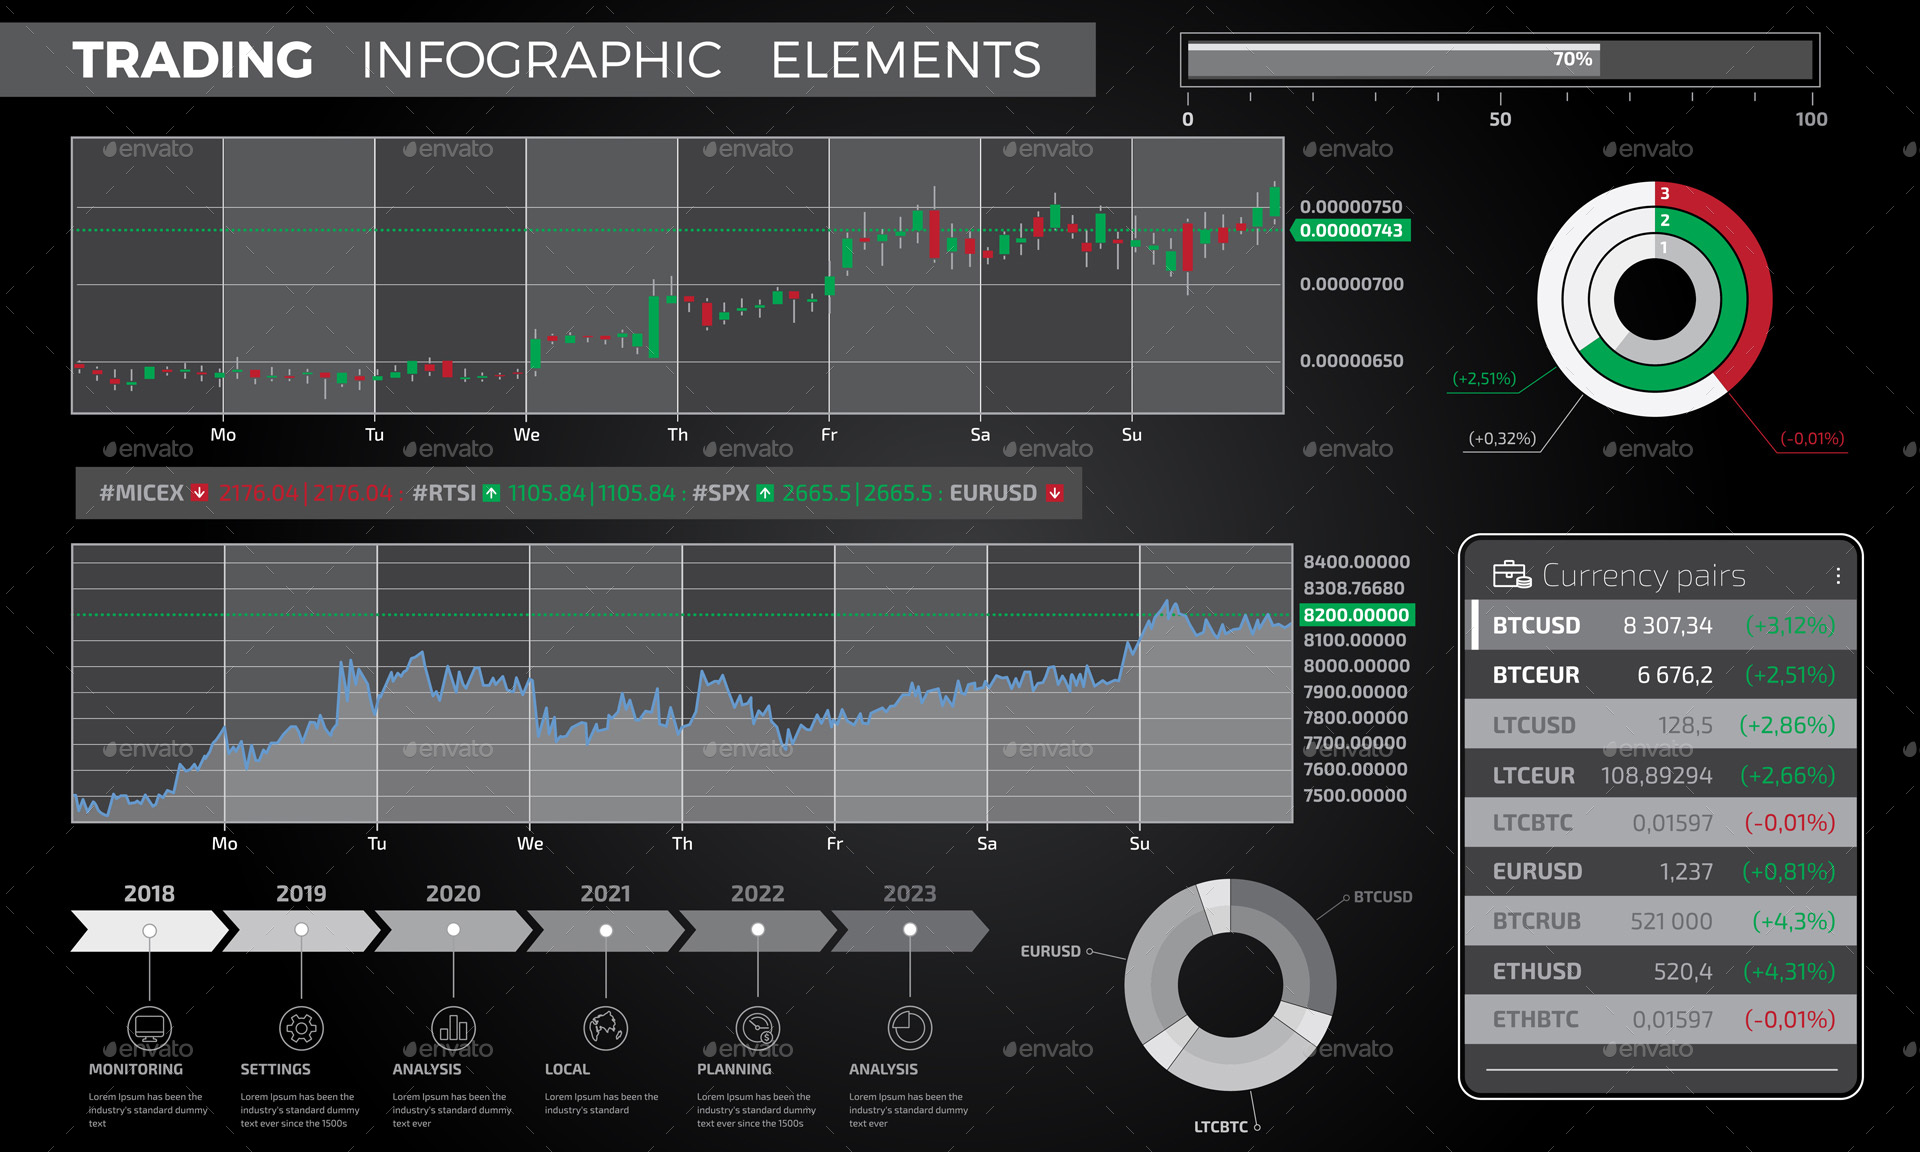The width and height of the screenshot is (1920, 1152).
Task: Open Settings via the gear icon under 2019
Action: click(x=300, y=1028)
